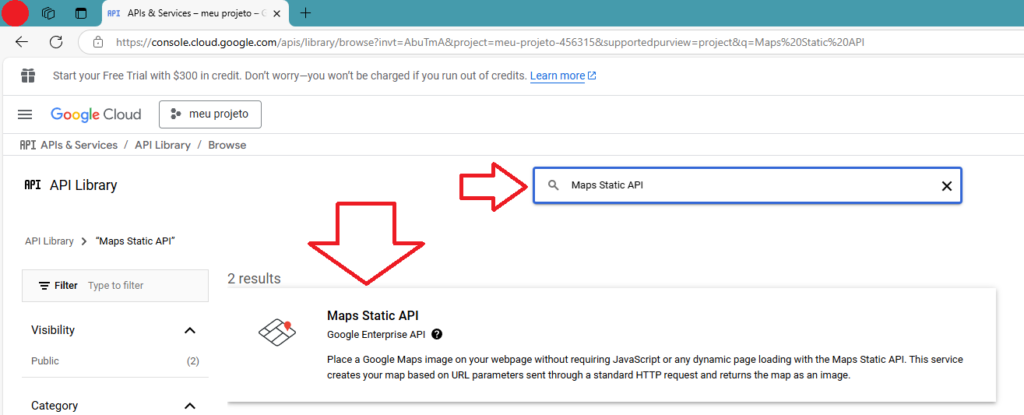Go to APIs & Services breadcrumb
Viewport: 1024px width, 415px height.
(x=79, y=145)
